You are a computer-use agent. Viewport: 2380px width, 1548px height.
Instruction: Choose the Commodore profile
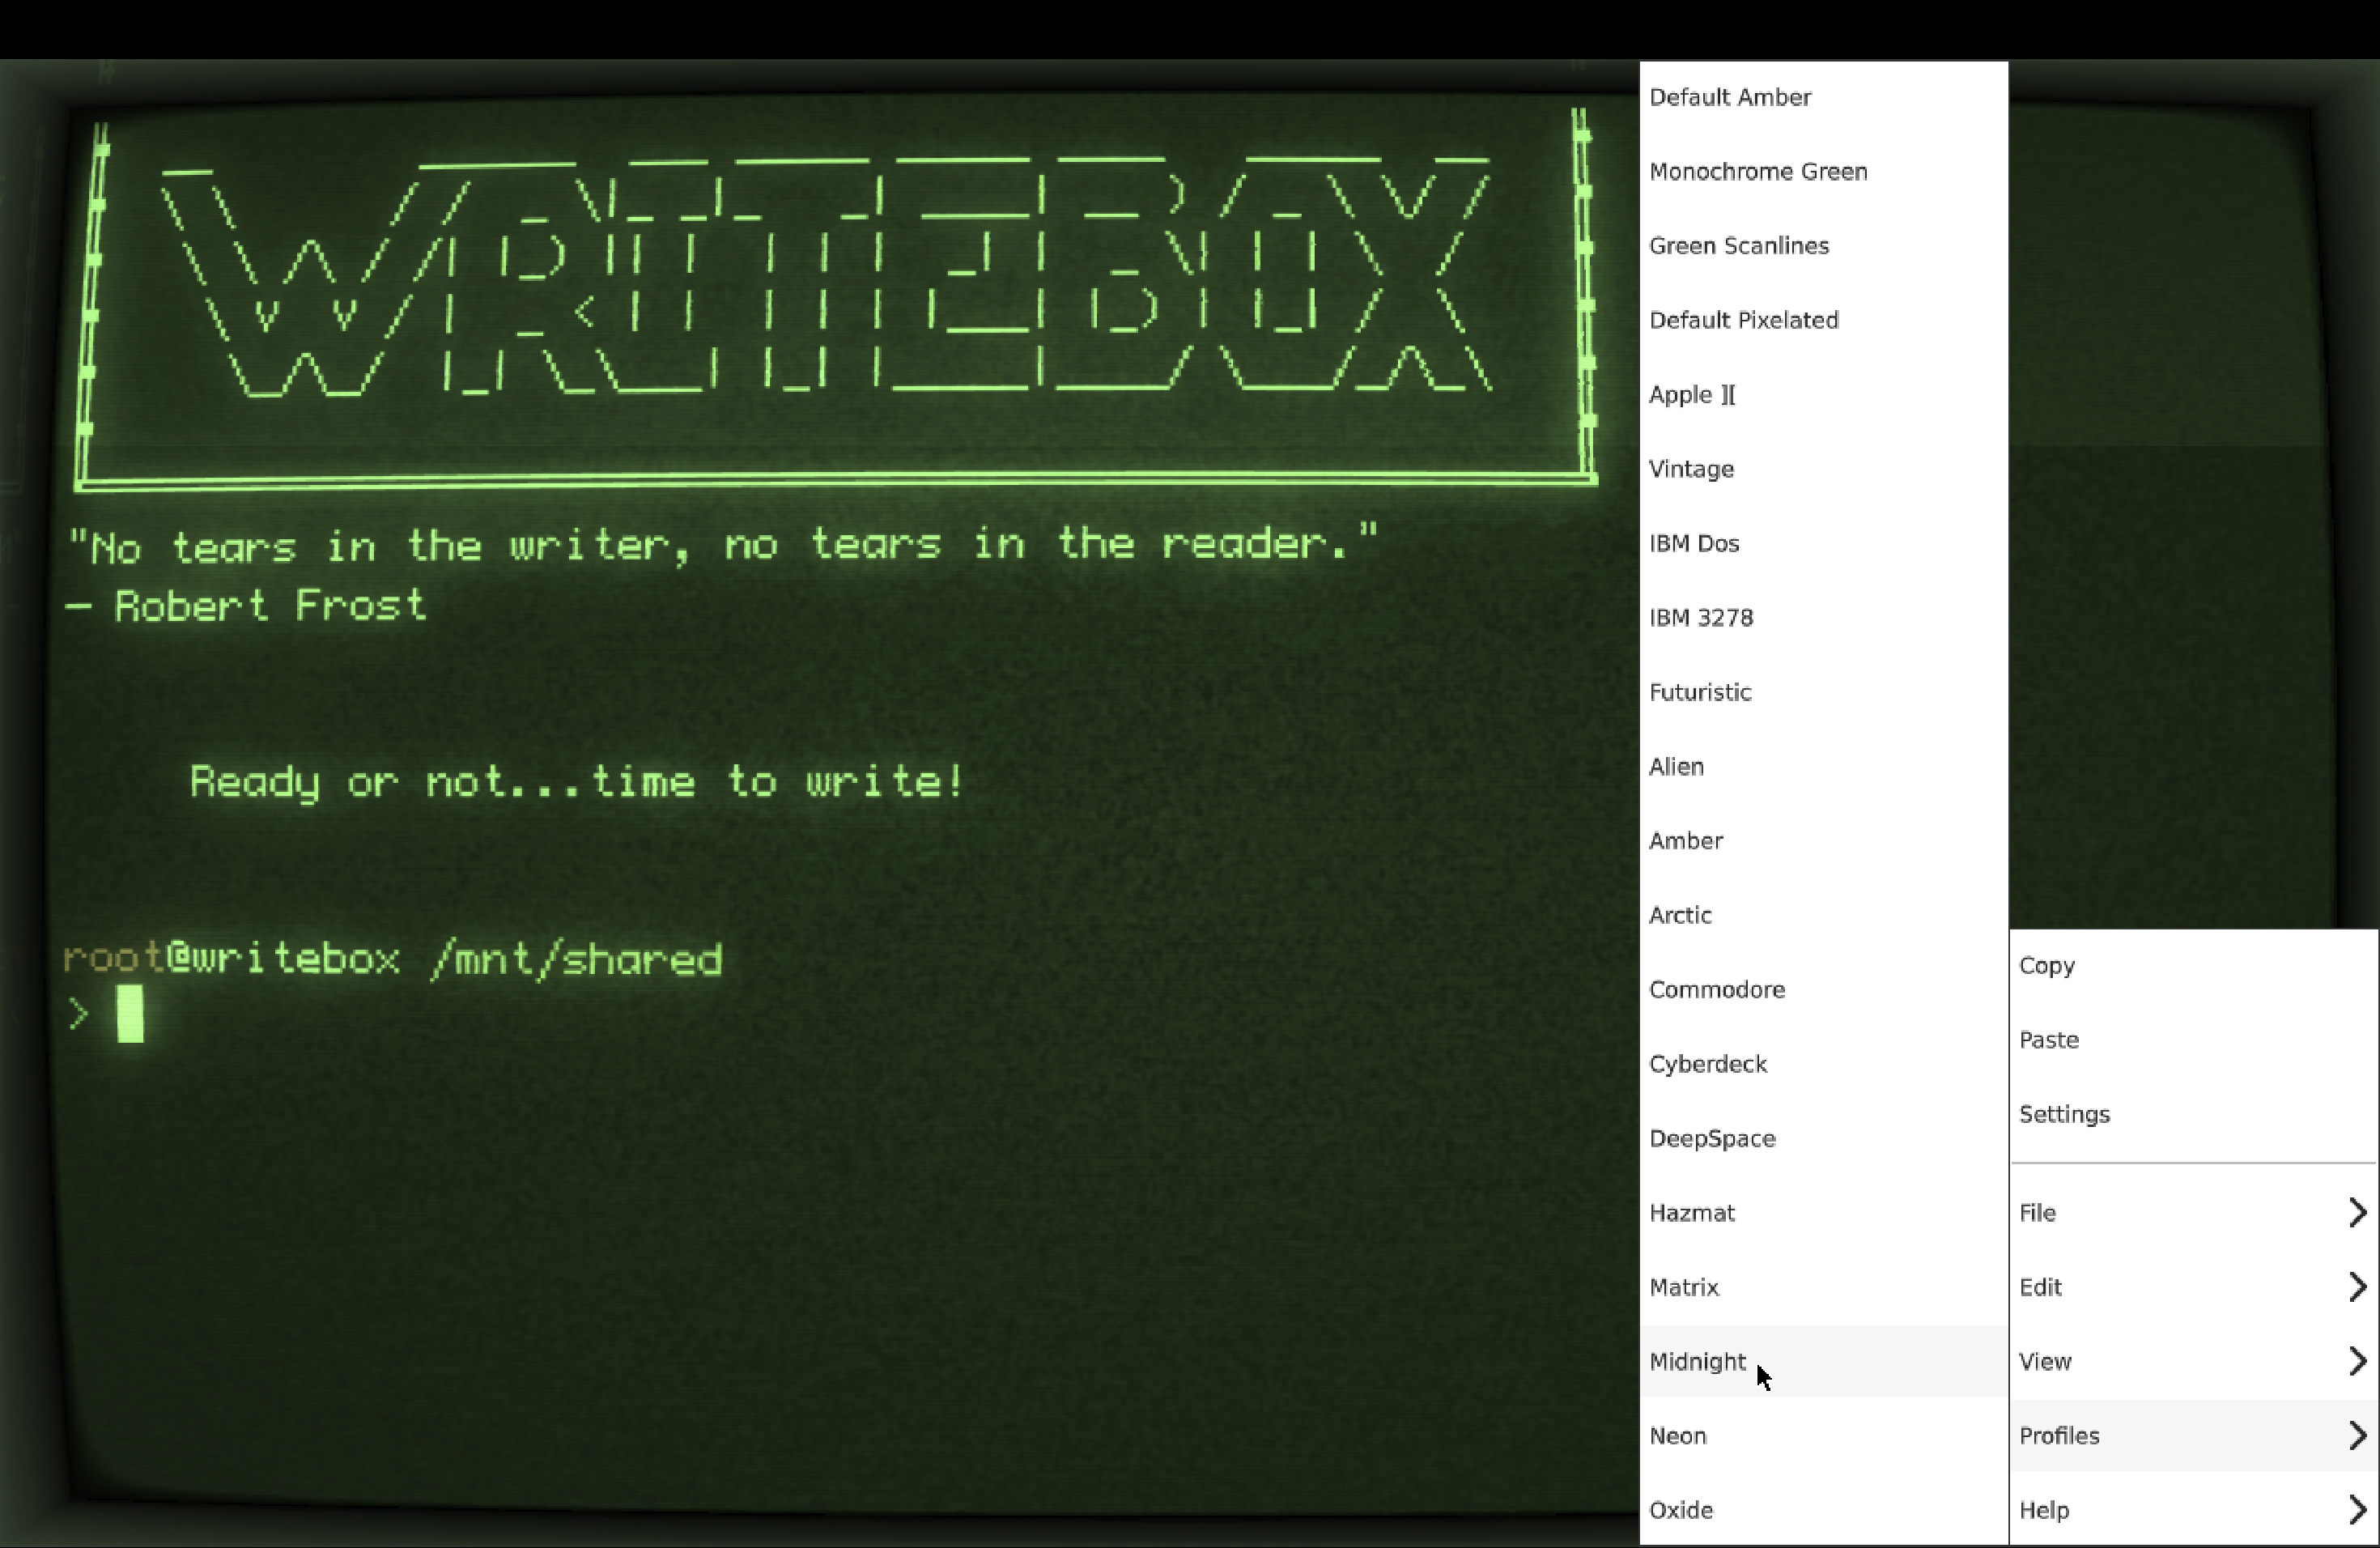1823,989
